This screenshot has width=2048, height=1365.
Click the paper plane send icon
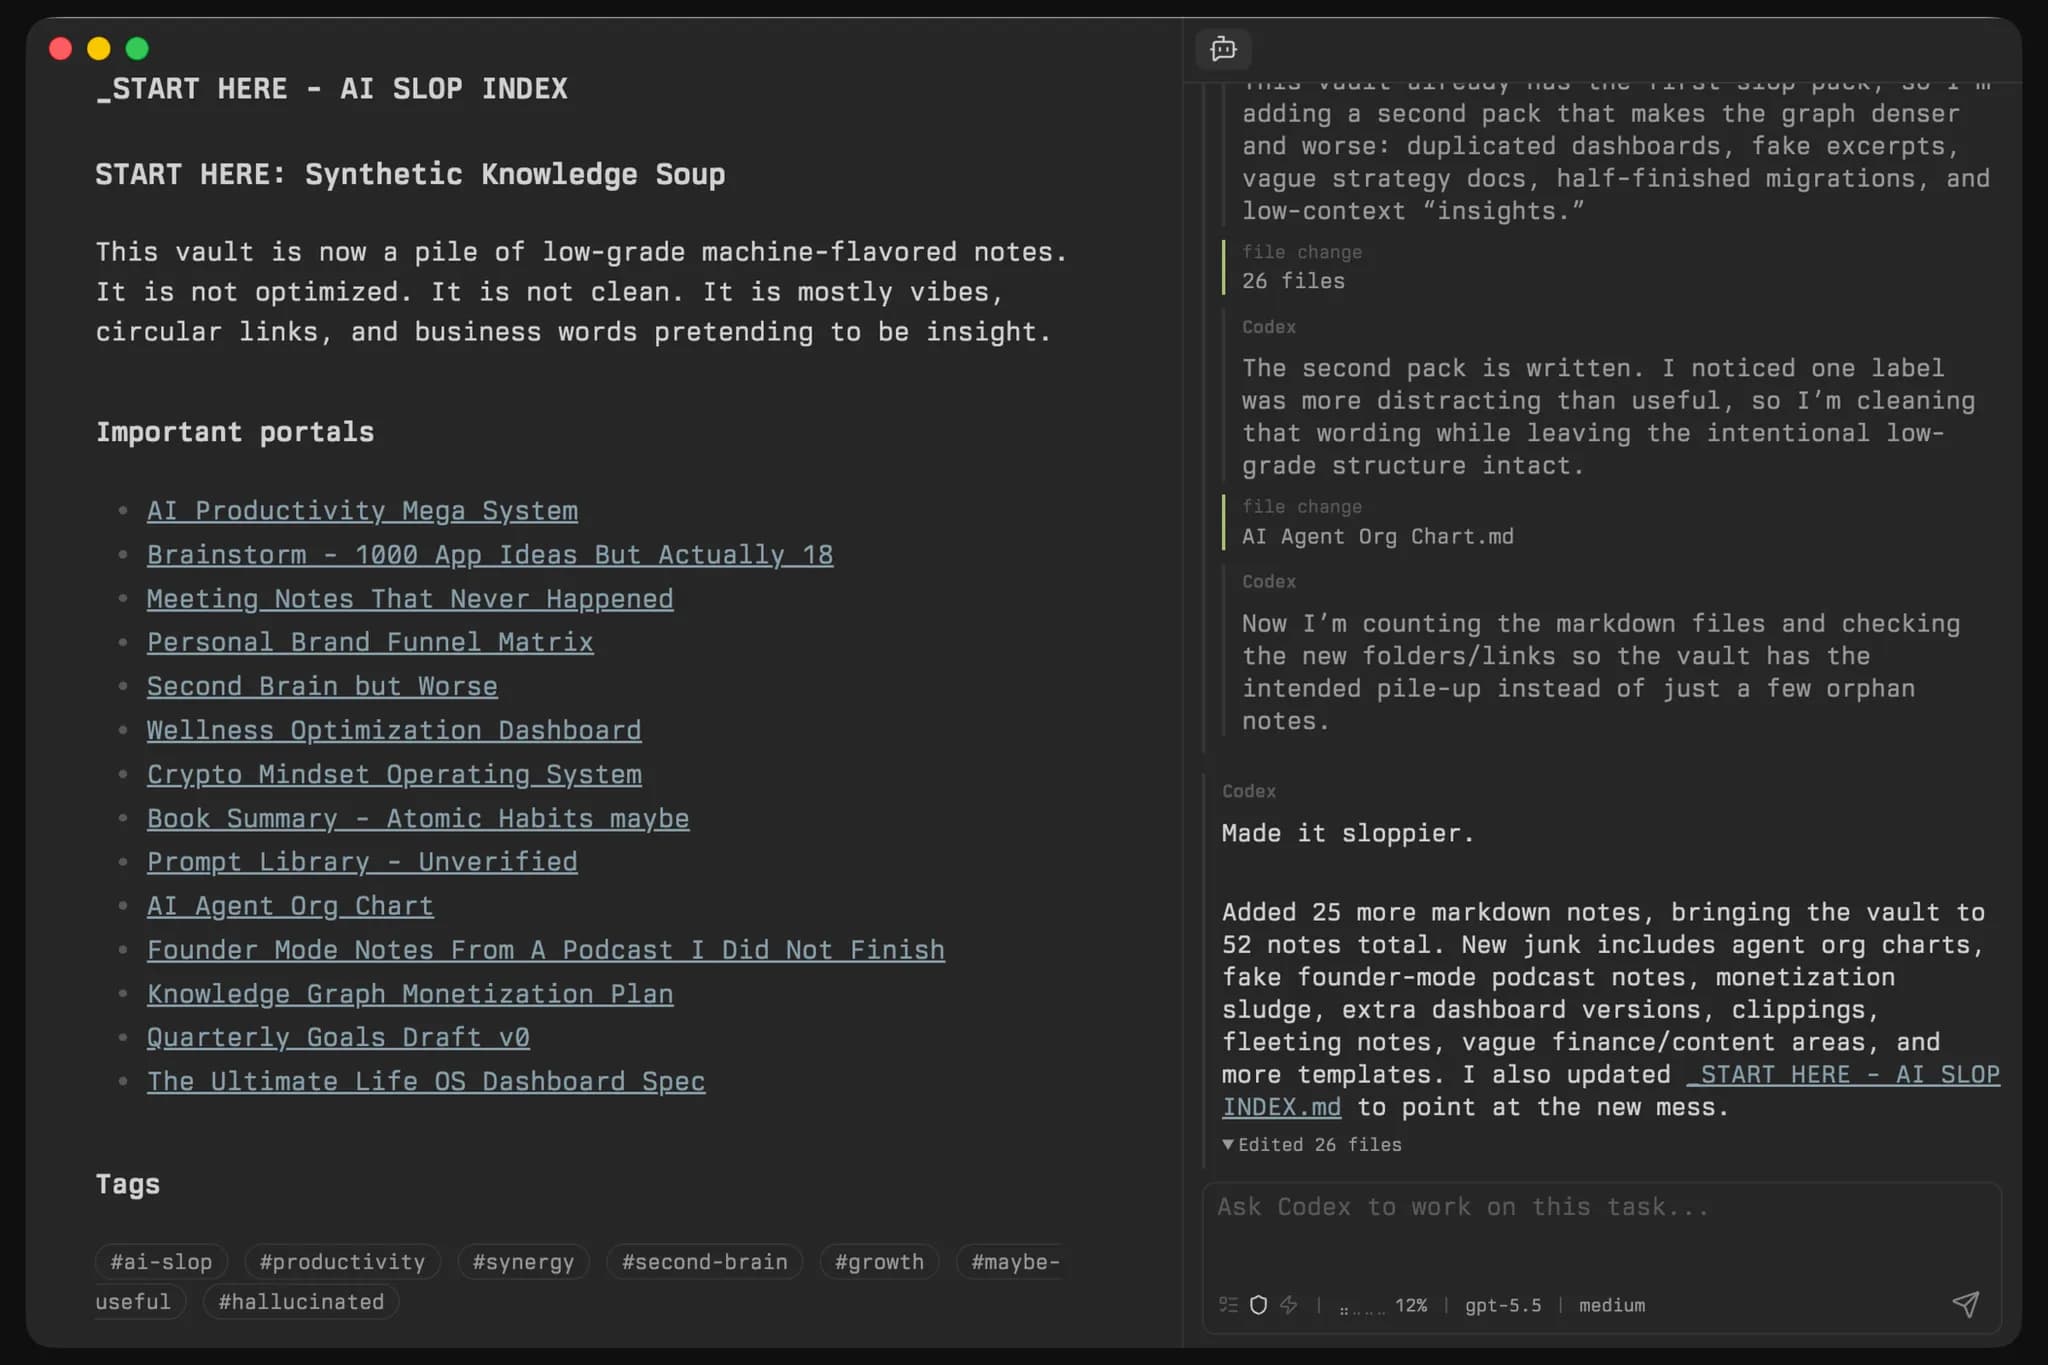[1965, 1304]
